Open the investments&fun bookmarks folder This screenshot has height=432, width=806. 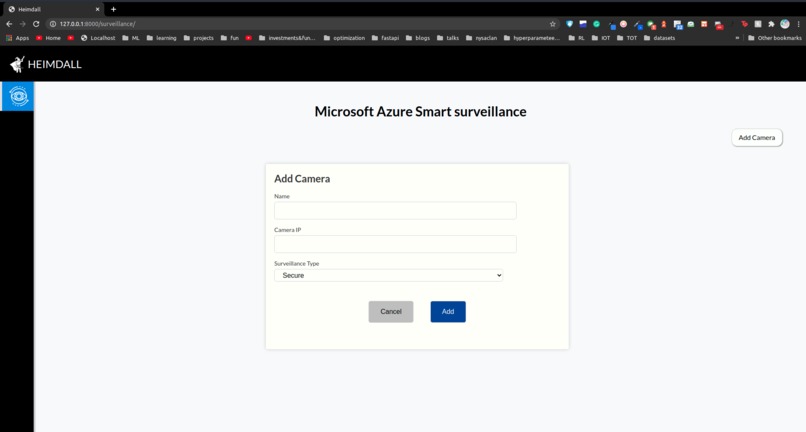click(287, 38)
